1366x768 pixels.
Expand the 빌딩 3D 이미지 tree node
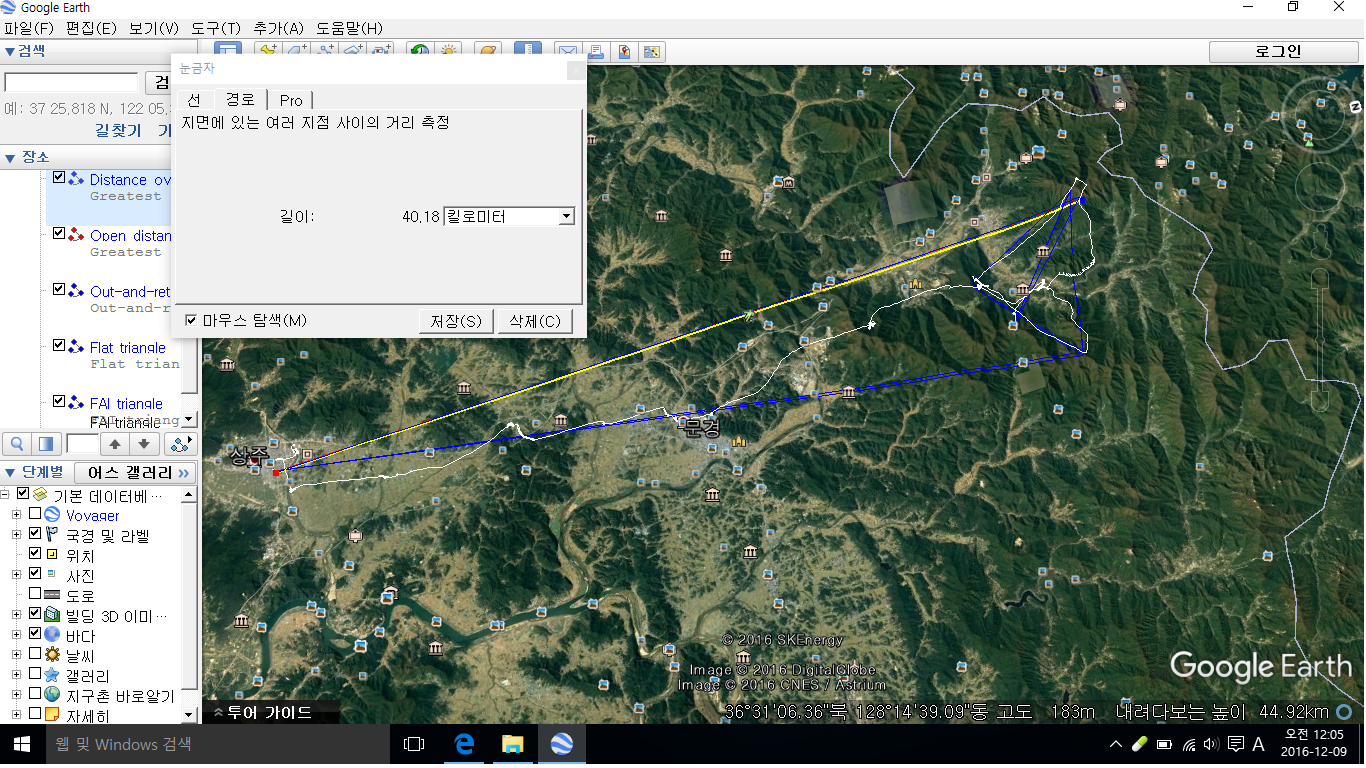[16, 615]
